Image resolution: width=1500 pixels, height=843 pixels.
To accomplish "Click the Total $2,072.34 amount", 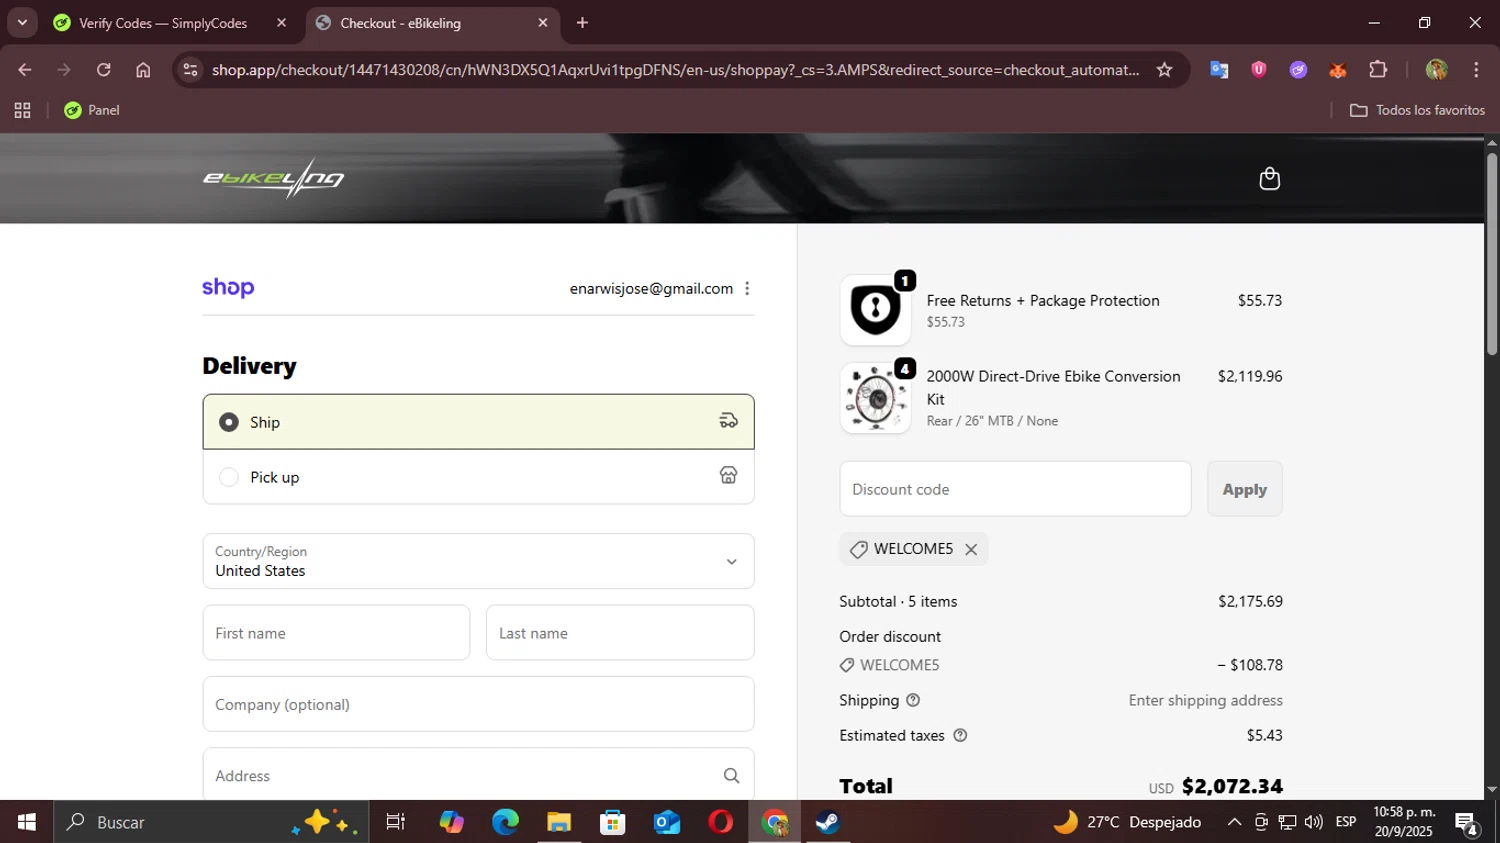I will click(x=1232, y=787).
